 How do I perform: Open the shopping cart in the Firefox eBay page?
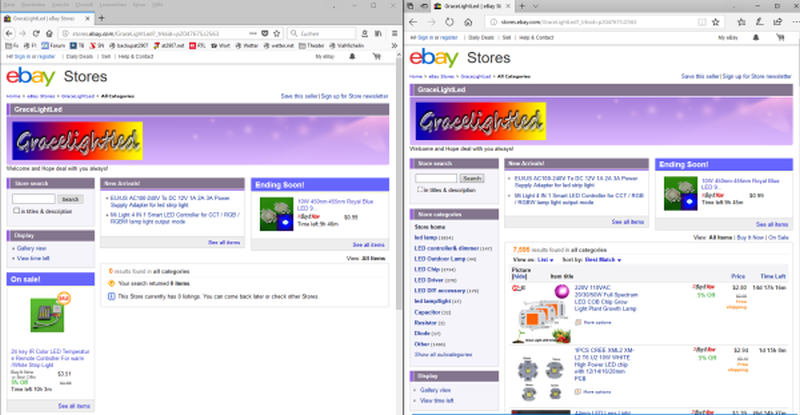pyautogui.click(x=377, y=57)
